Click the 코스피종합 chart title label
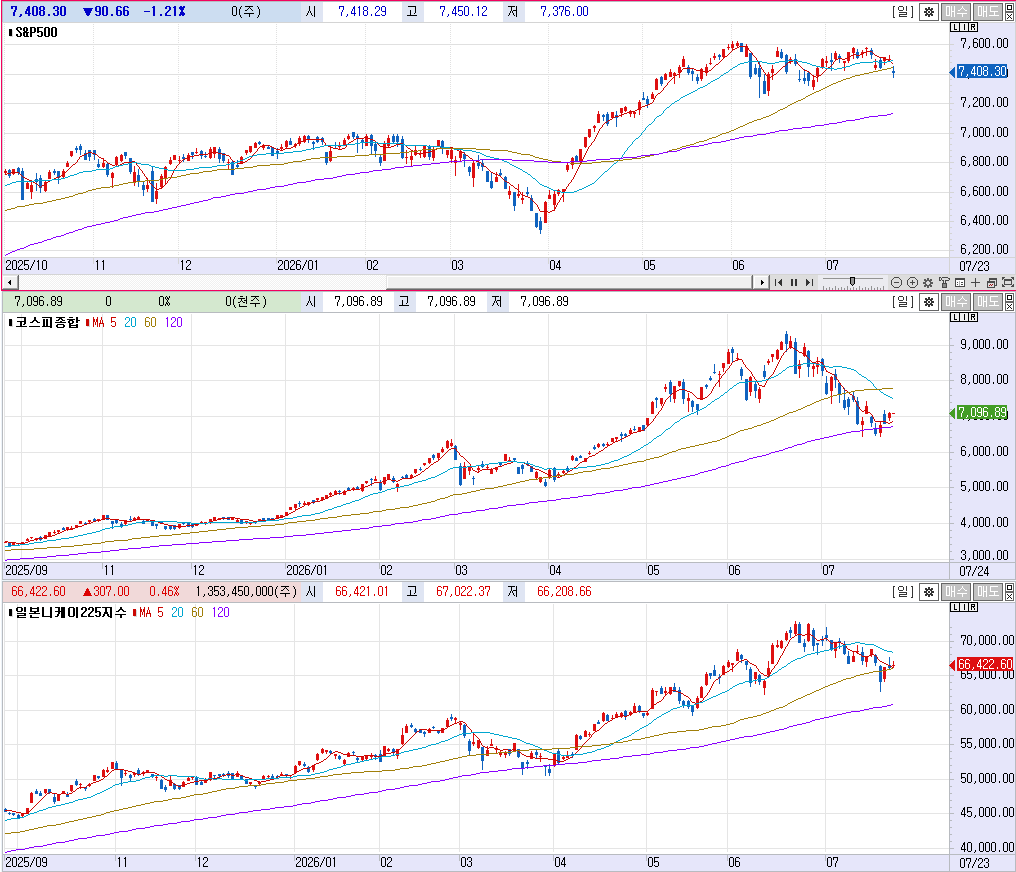This screenshot has height=872, width=1016. 47,323
